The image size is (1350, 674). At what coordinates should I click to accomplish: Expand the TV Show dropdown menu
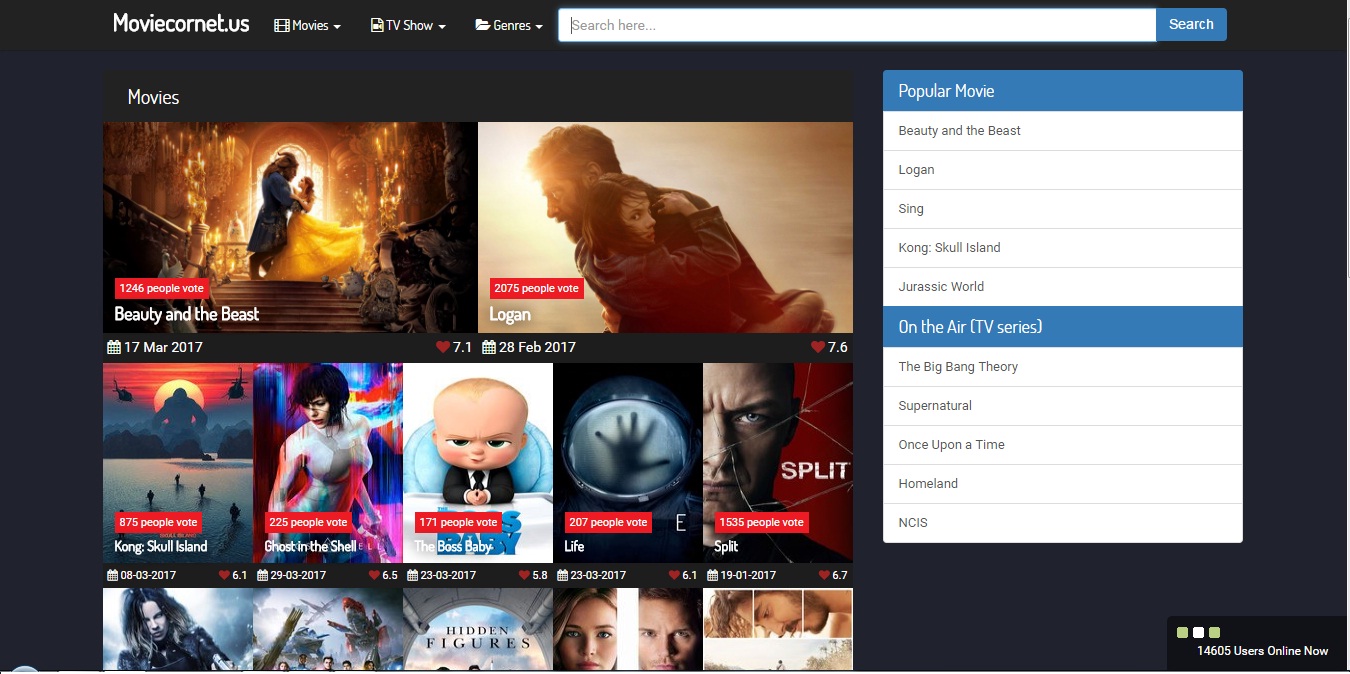click(x=408, y=25)
